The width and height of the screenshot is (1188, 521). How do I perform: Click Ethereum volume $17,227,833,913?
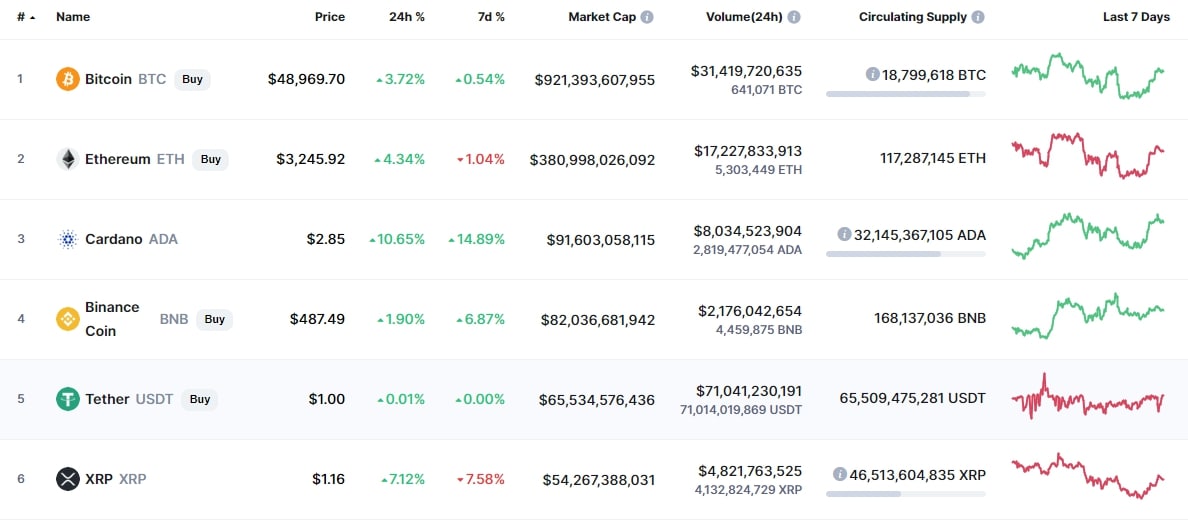[x=748, y=151]
